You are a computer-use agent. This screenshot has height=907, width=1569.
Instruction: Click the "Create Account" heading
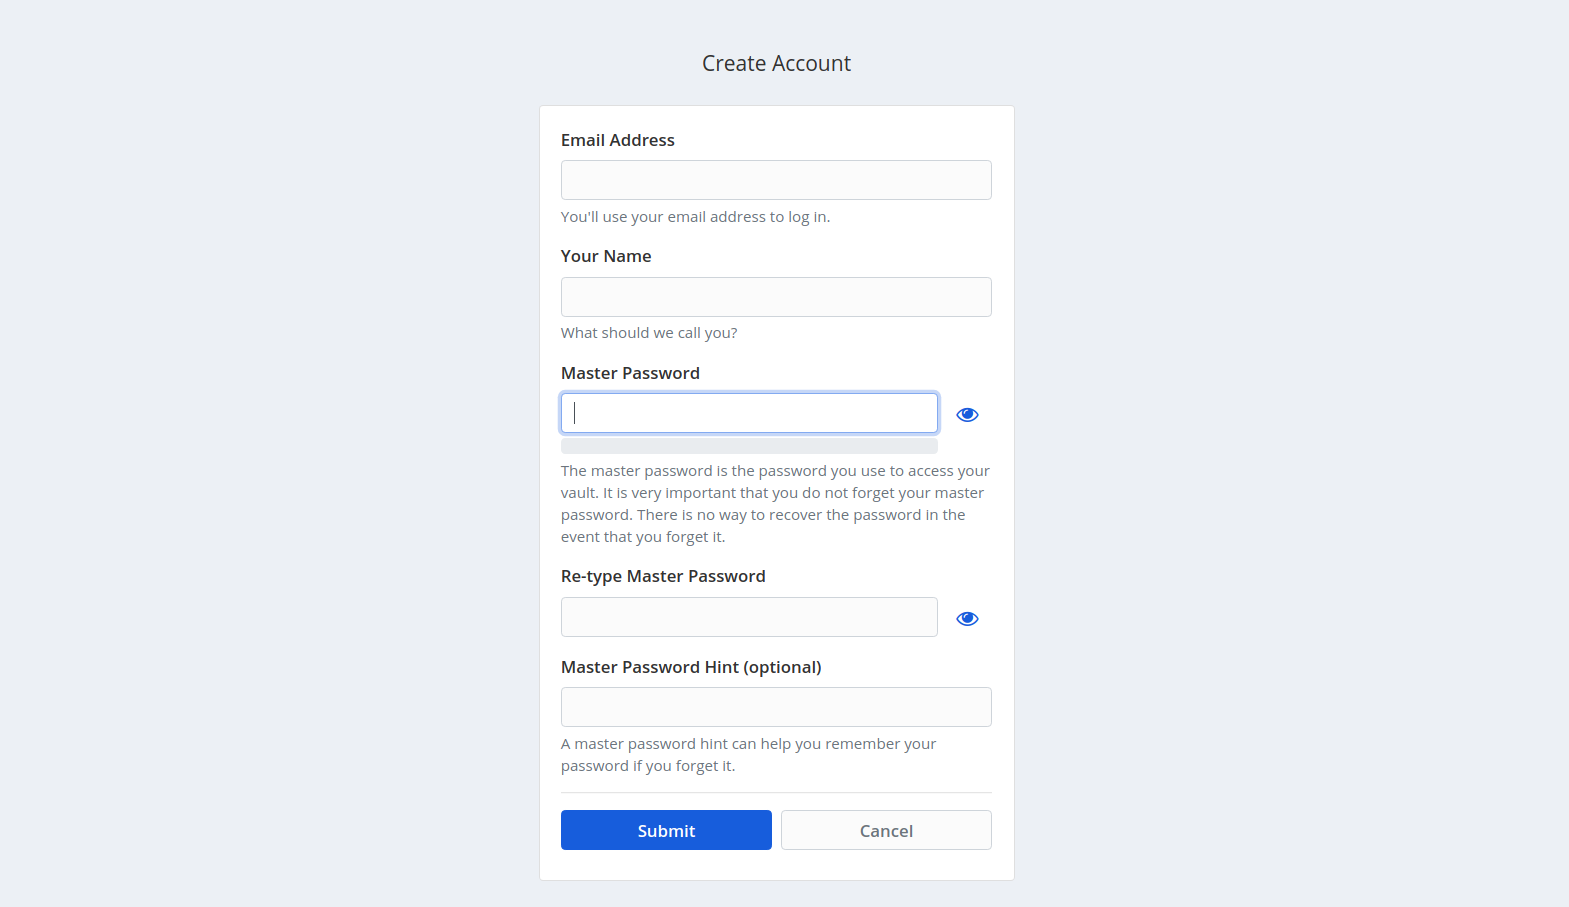[x=776, y=63]
